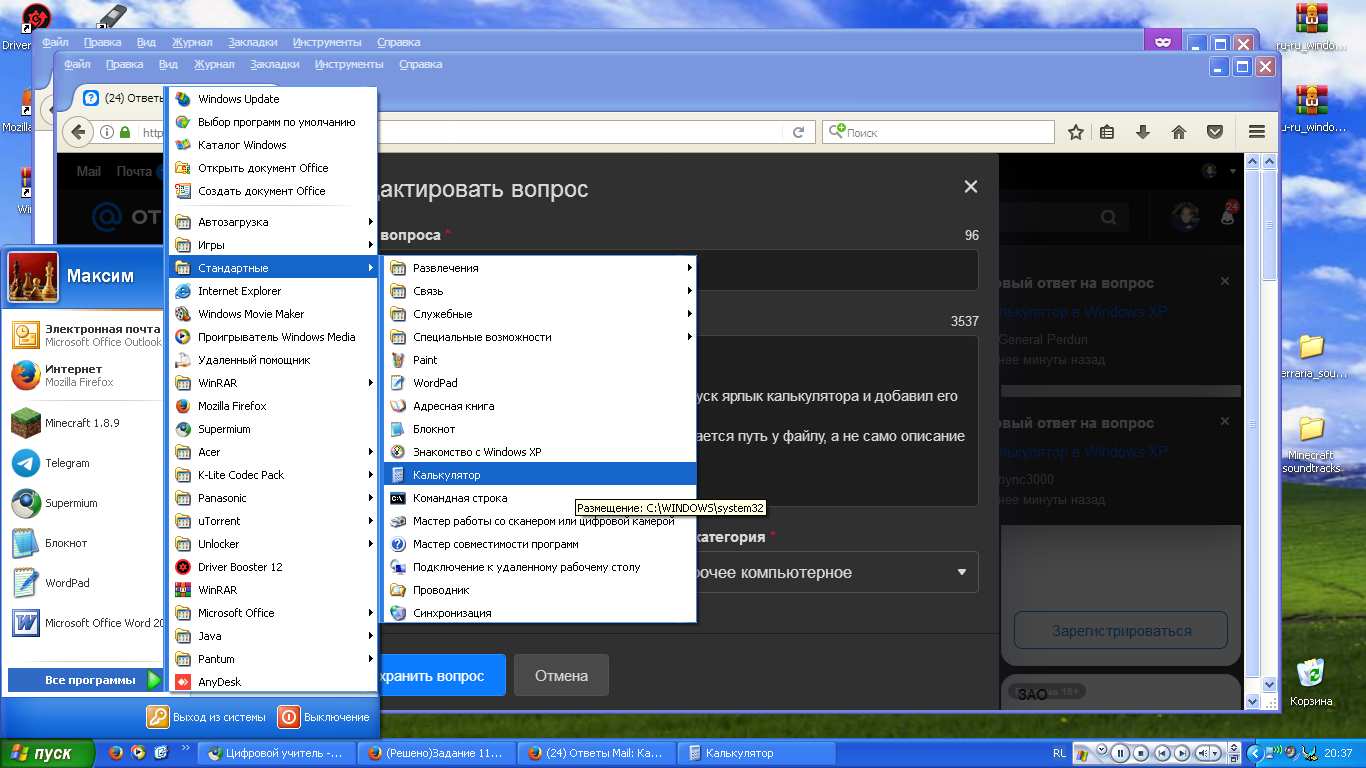This screenshot has height=768, width=1366.
Task: Select Знакомство с Windows XP
Action: (540, 452)
